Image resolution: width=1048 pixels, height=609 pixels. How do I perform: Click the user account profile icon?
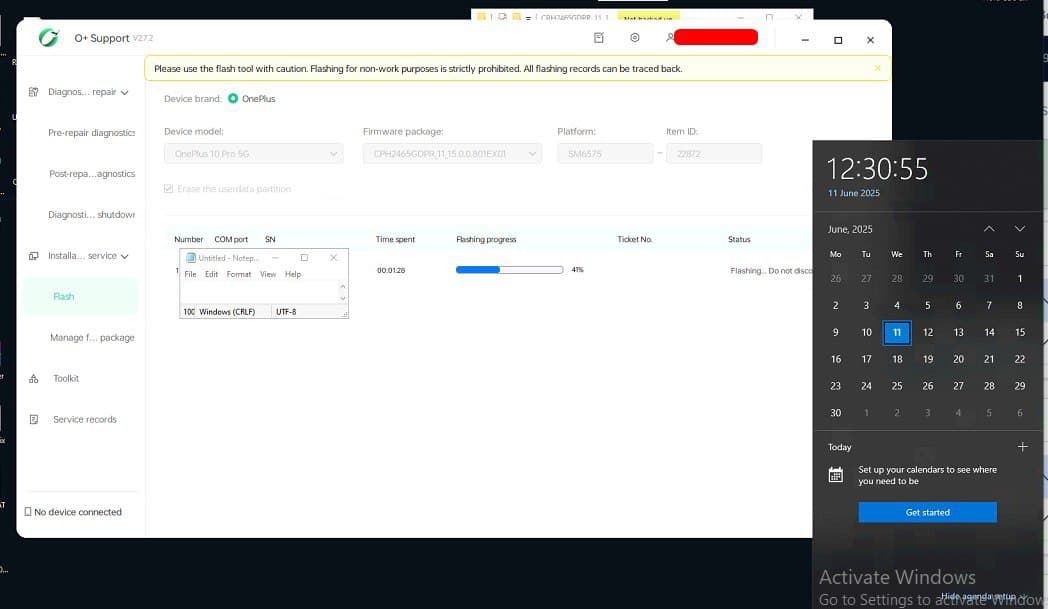(670, 38)
